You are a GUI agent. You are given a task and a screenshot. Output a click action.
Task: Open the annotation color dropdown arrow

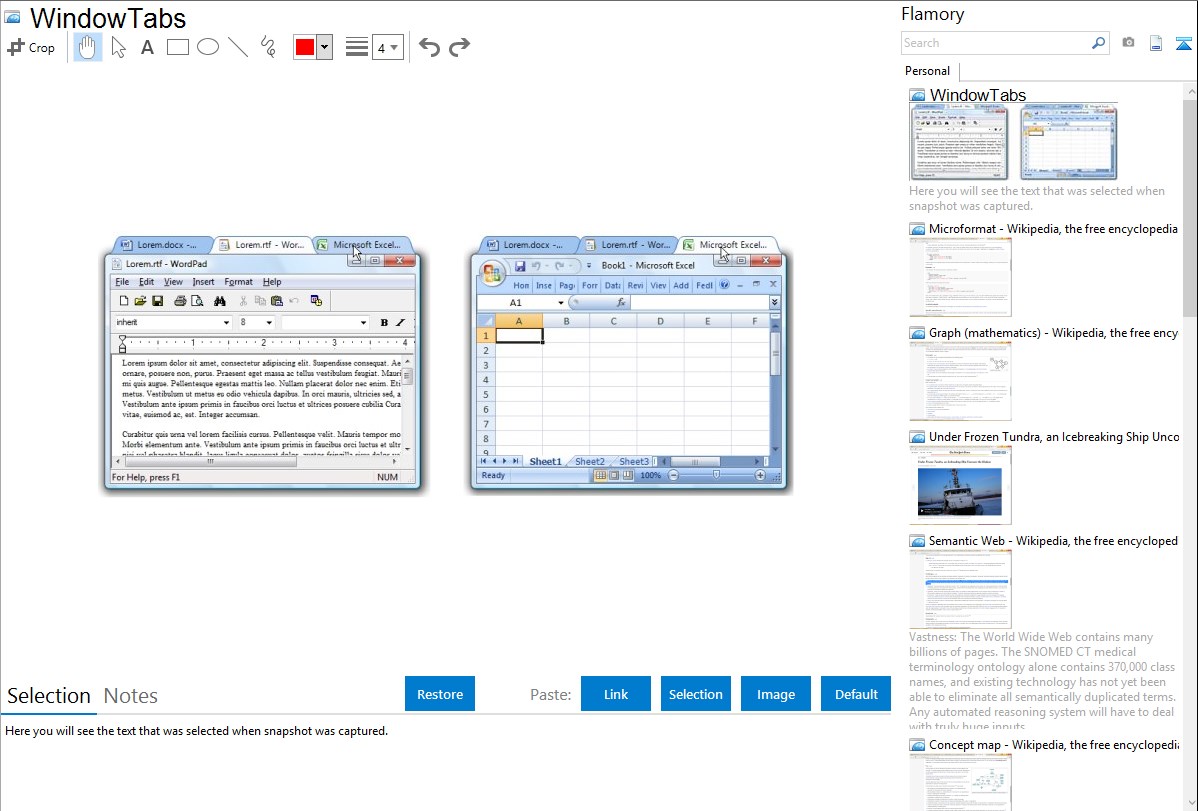(x=325, y=47)
